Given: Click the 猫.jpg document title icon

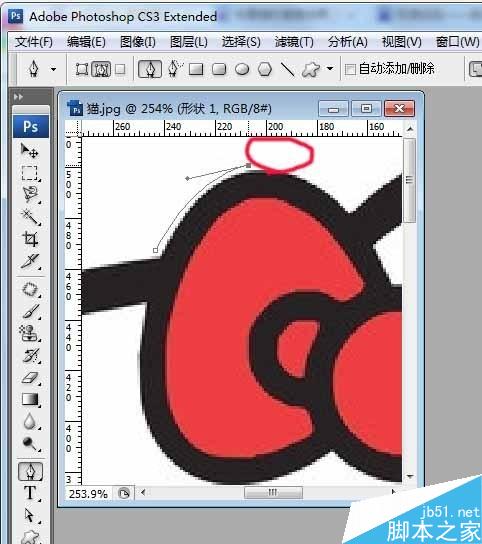Looking at the screenshot, I should (75, 108).
